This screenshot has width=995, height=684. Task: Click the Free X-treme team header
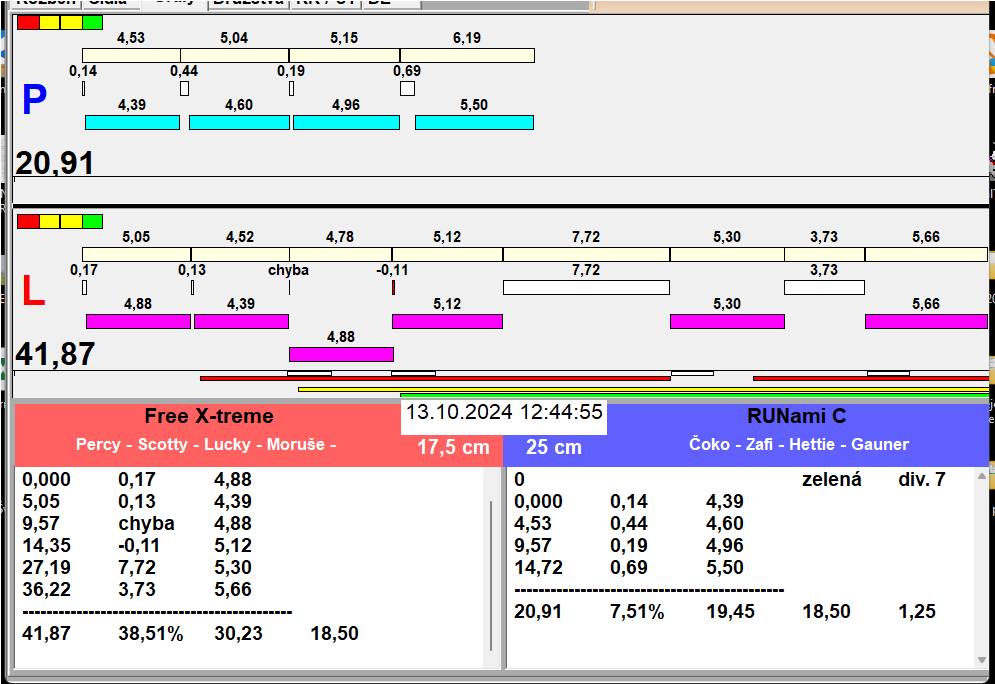click(x=208, y=416)
